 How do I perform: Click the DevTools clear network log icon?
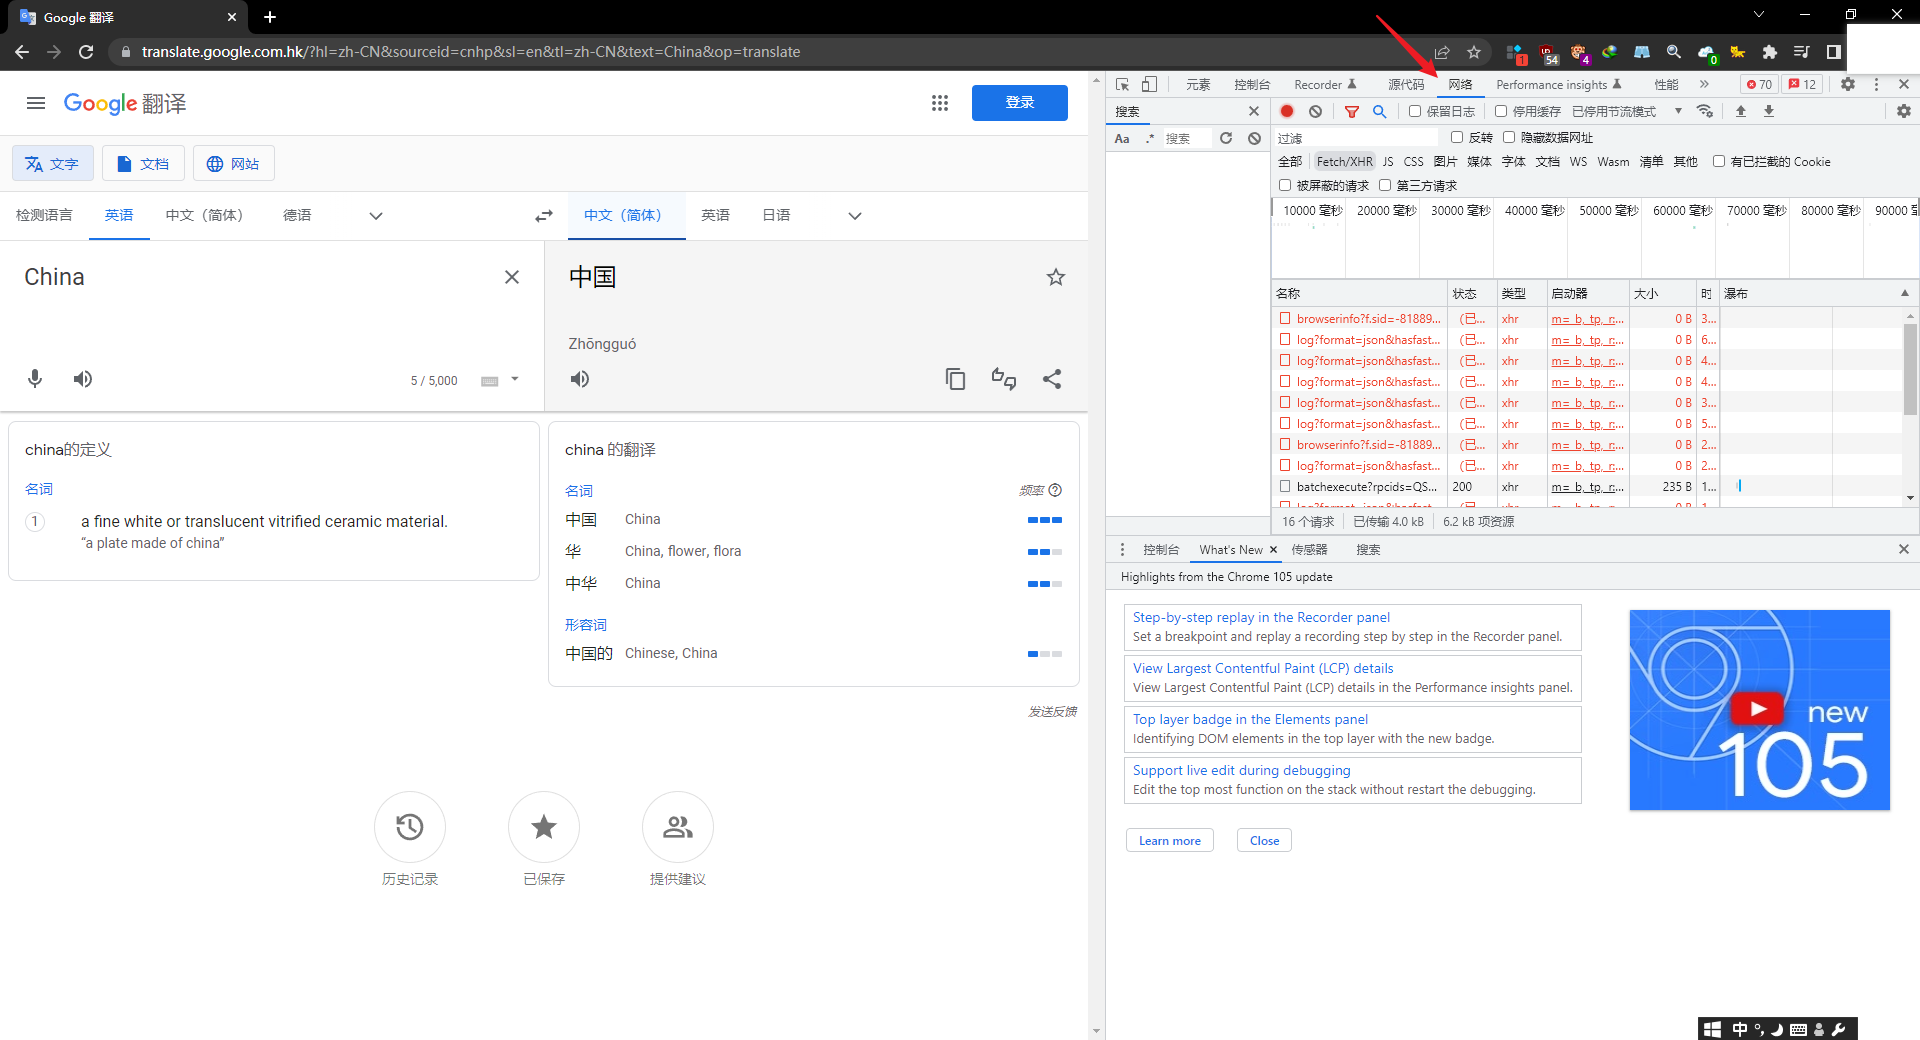(1316, 111)
